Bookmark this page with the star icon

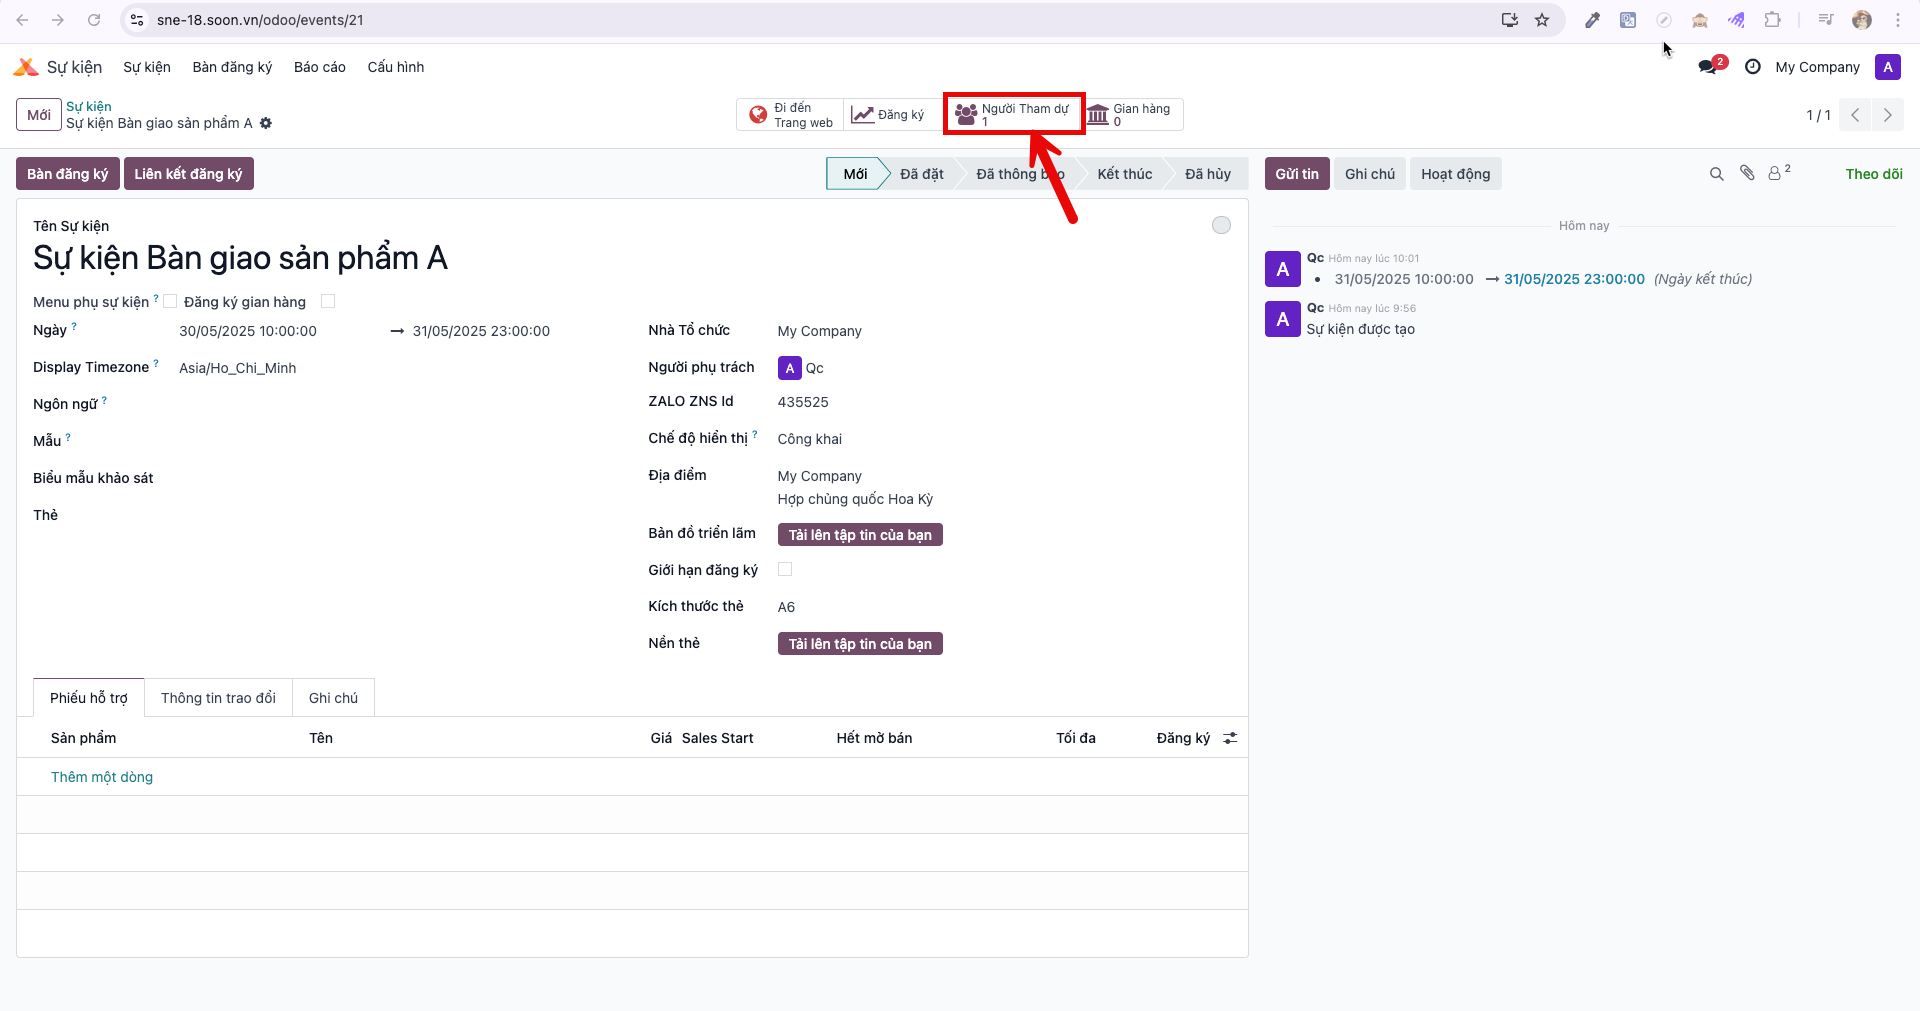tap(1542, 20)
